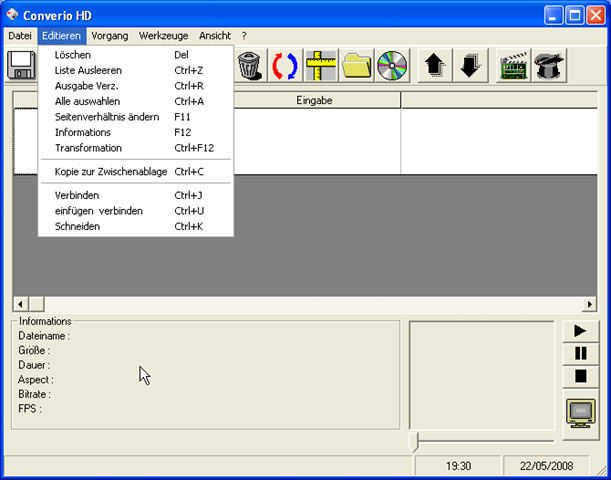Screen dimensions: 611x480
Task: Move item up with black up arrow
Action: pyautogui.click(x=435, y=65)
